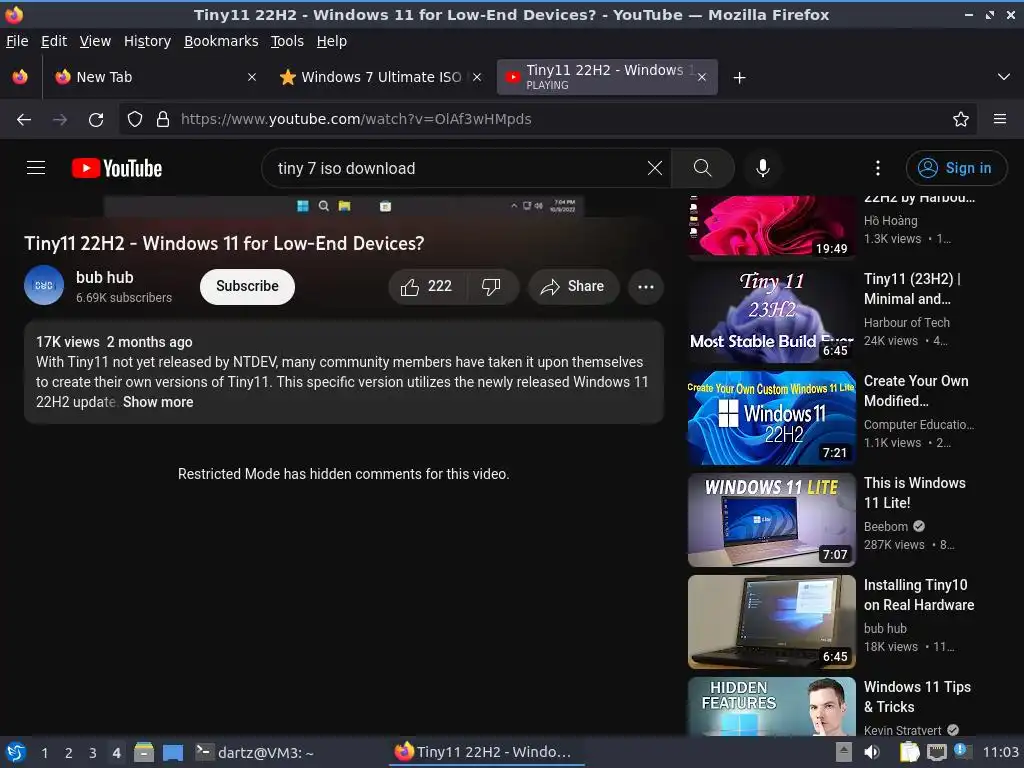Image resolution: width=1024 pixels, height=768 pixels.
Task: Bookmark this page with star icon
Action: click(961, 120)
